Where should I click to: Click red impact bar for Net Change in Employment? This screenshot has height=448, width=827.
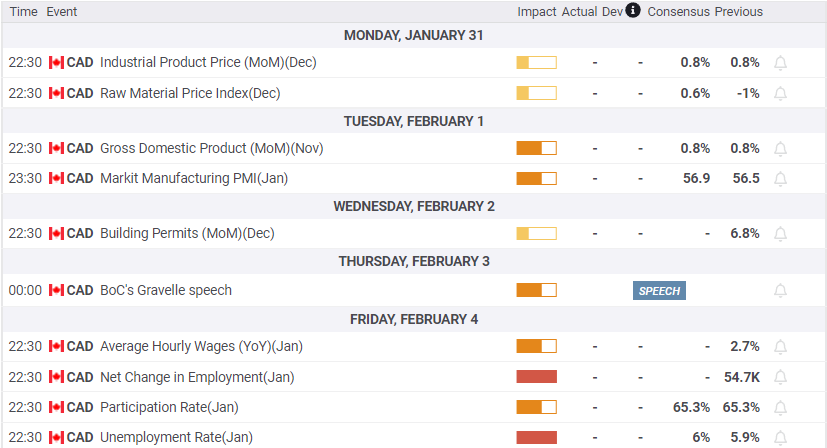(x=536, y=377)
